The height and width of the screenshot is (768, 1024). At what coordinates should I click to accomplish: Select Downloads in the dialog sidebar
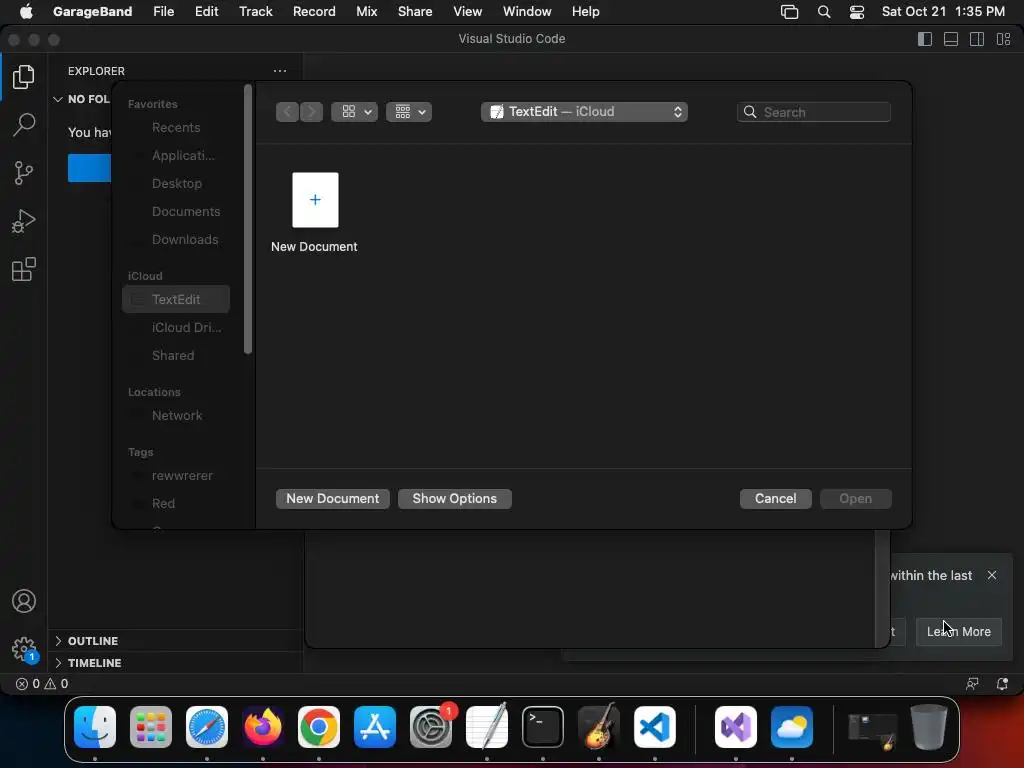coord(176,240)
